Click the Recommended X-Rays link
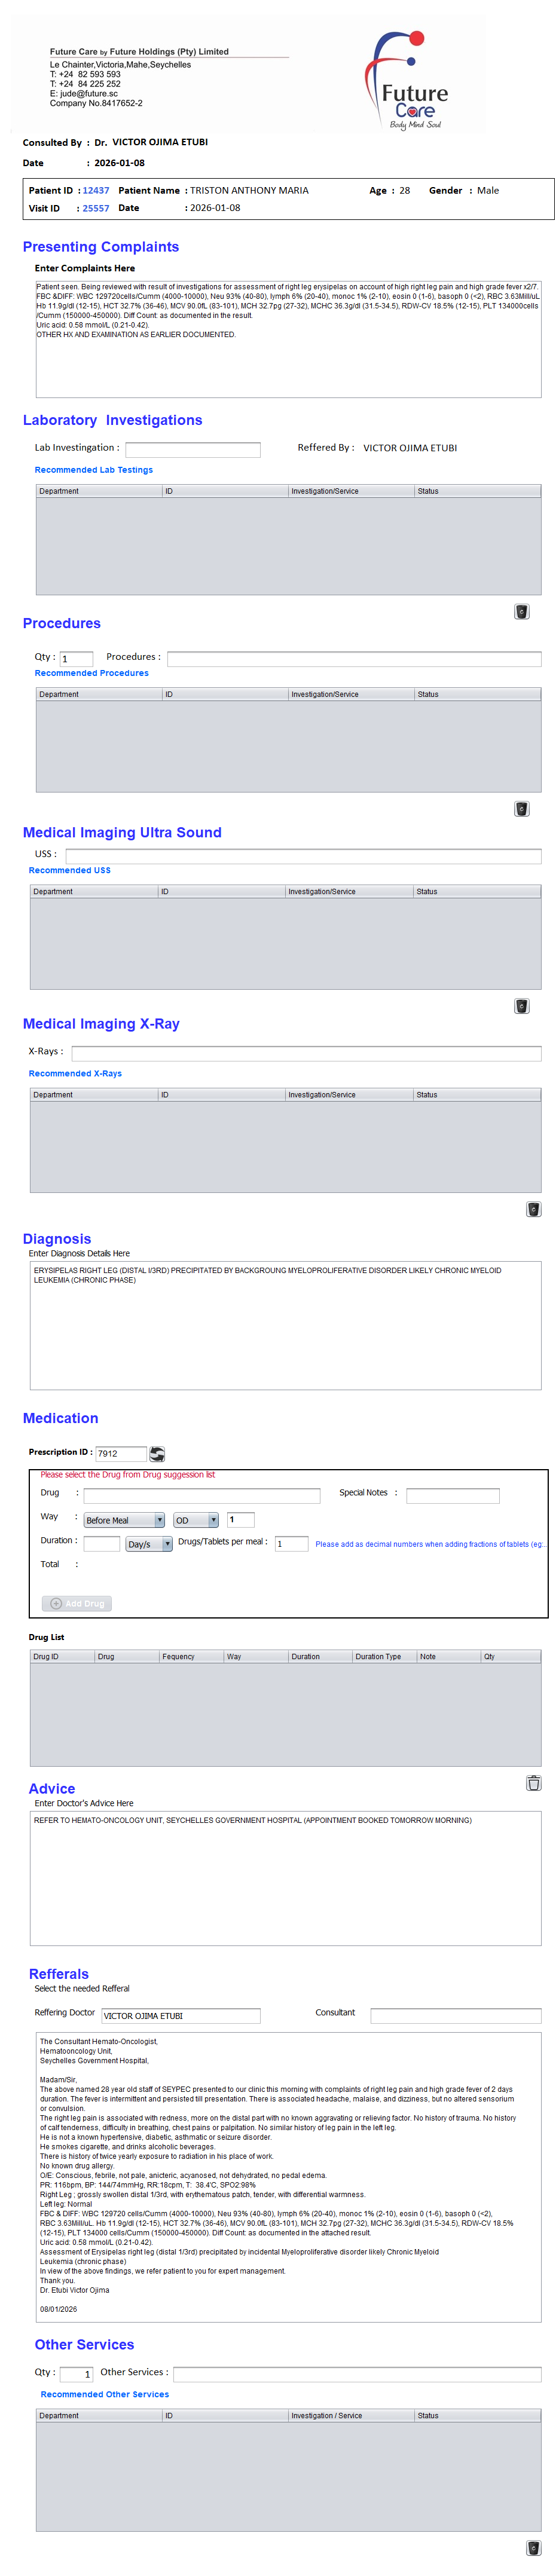 click(75, 1073)
